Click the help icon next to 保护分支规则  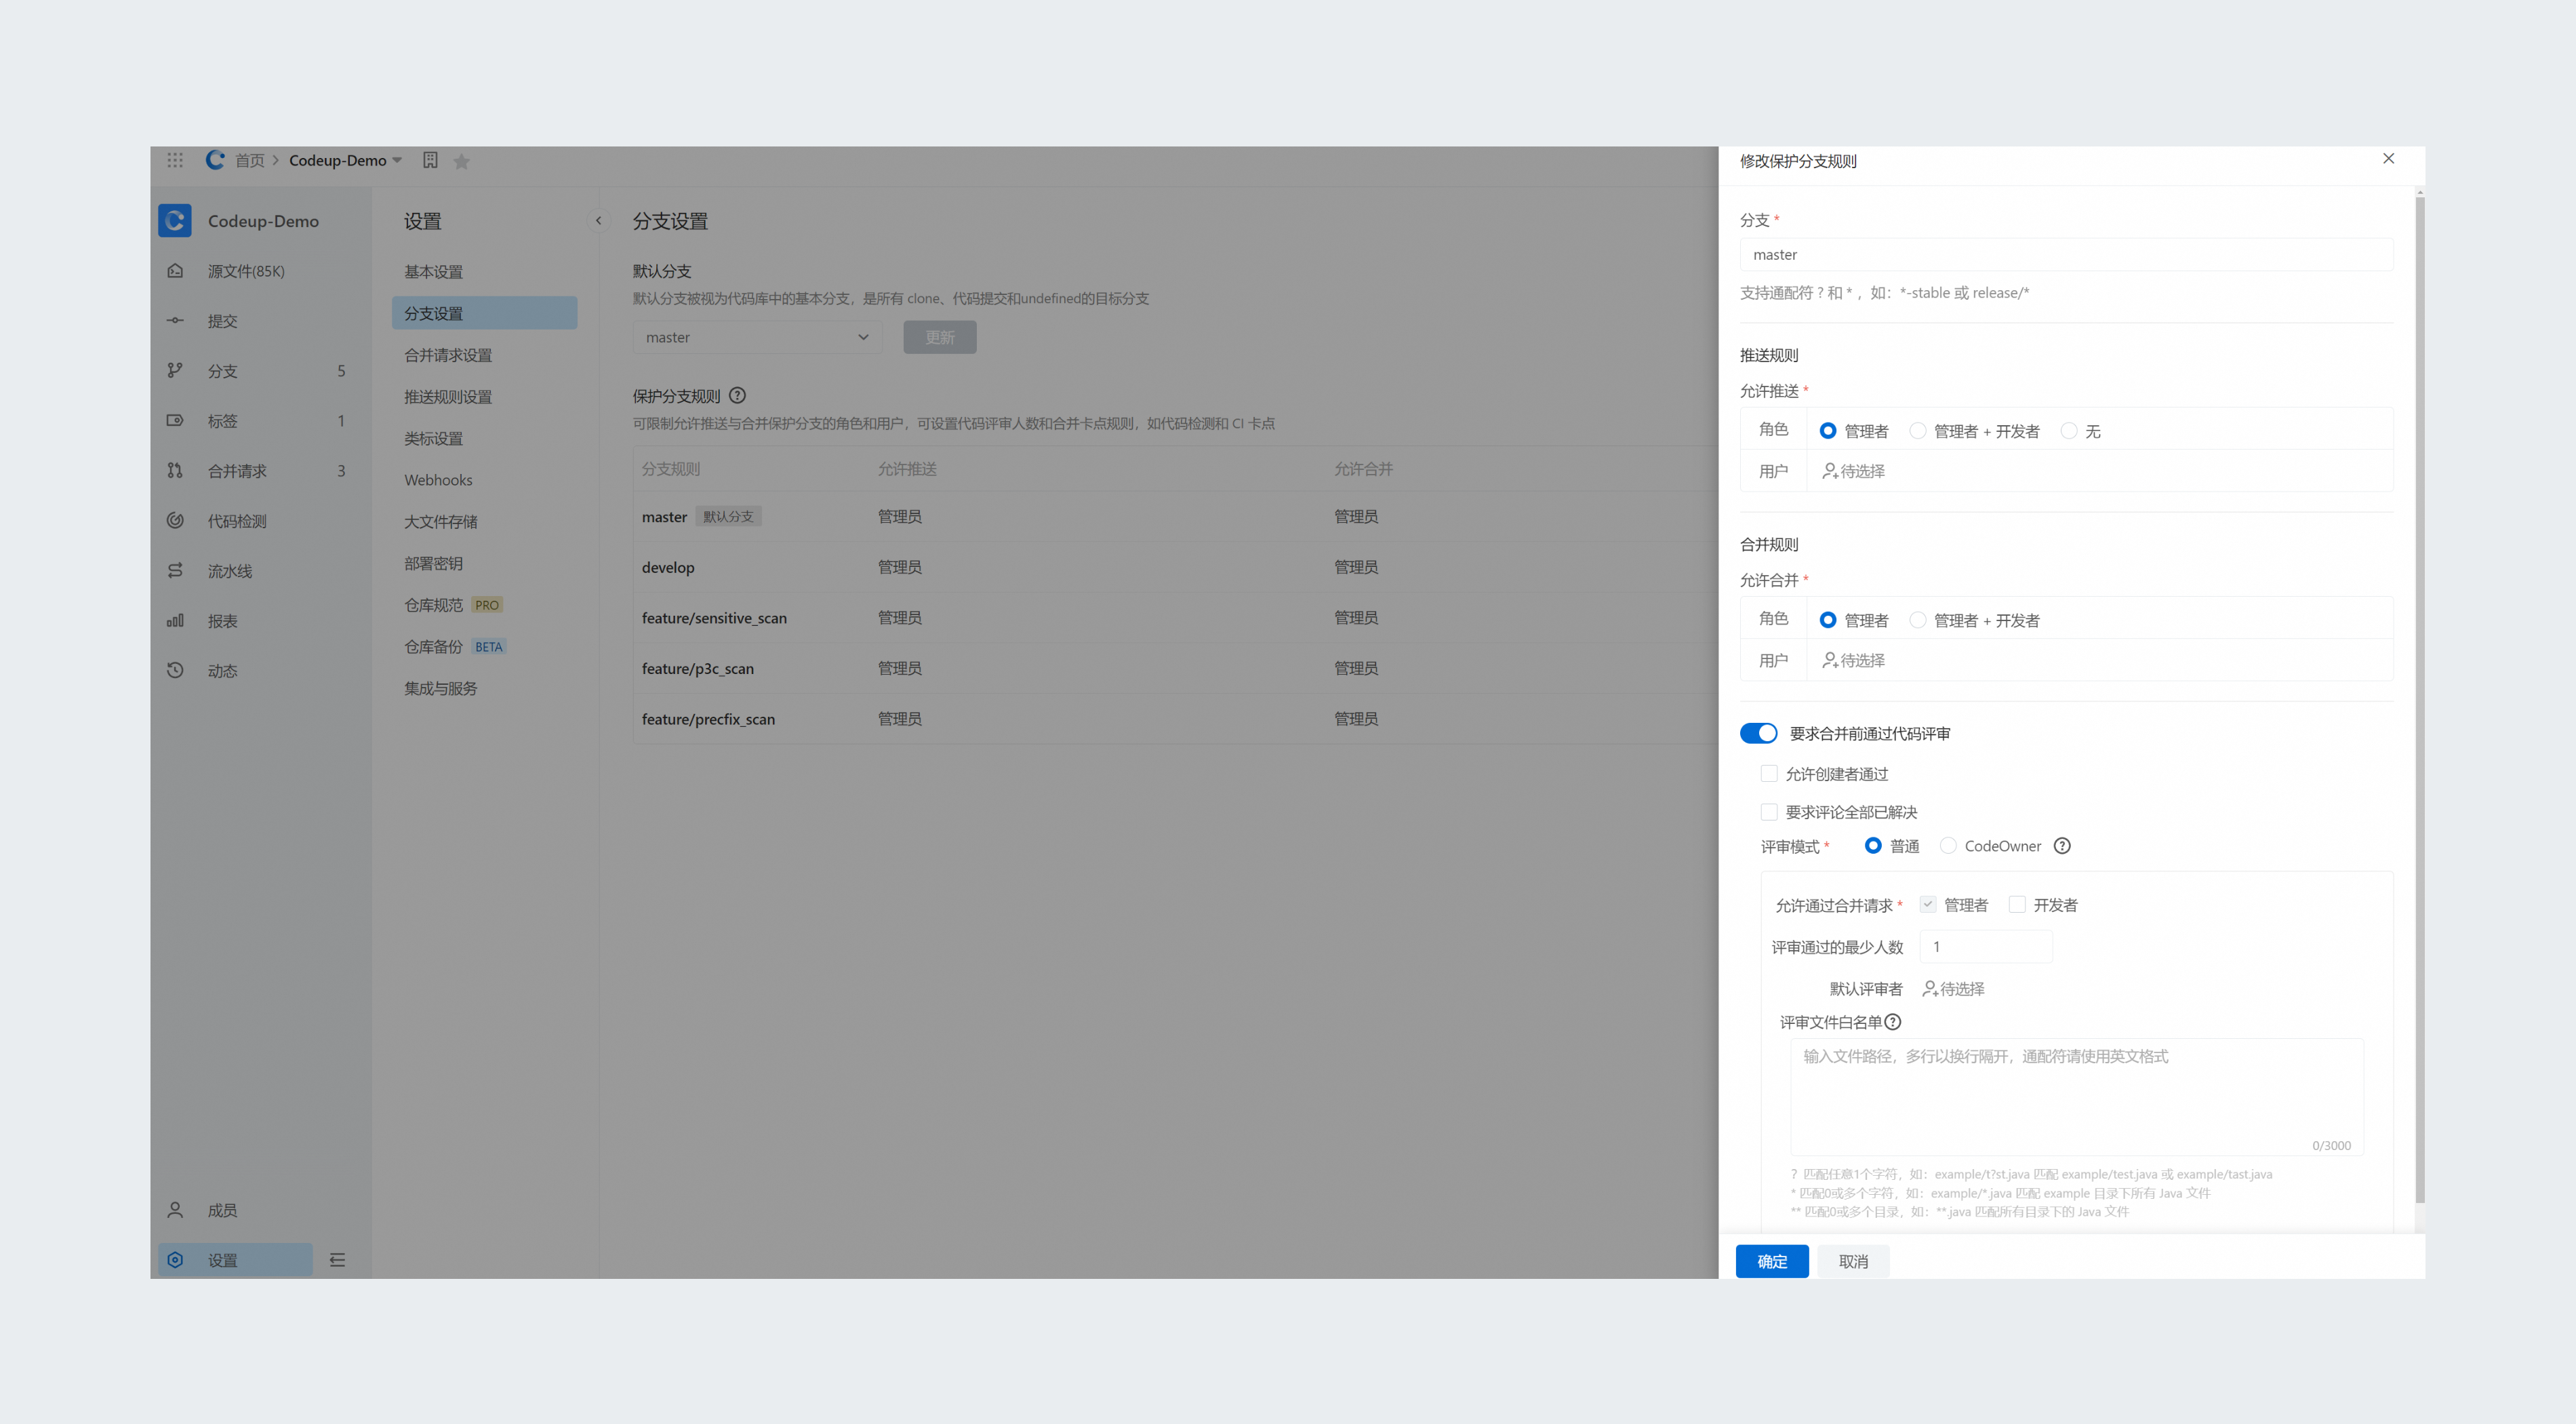(x=737, y=395)
